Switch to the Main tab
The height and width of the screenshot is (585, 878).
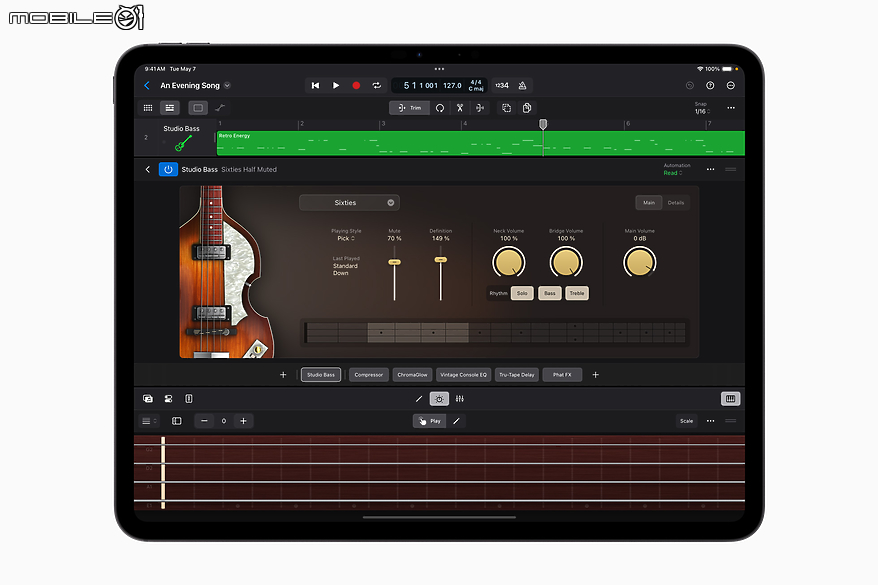pos(649,203)
